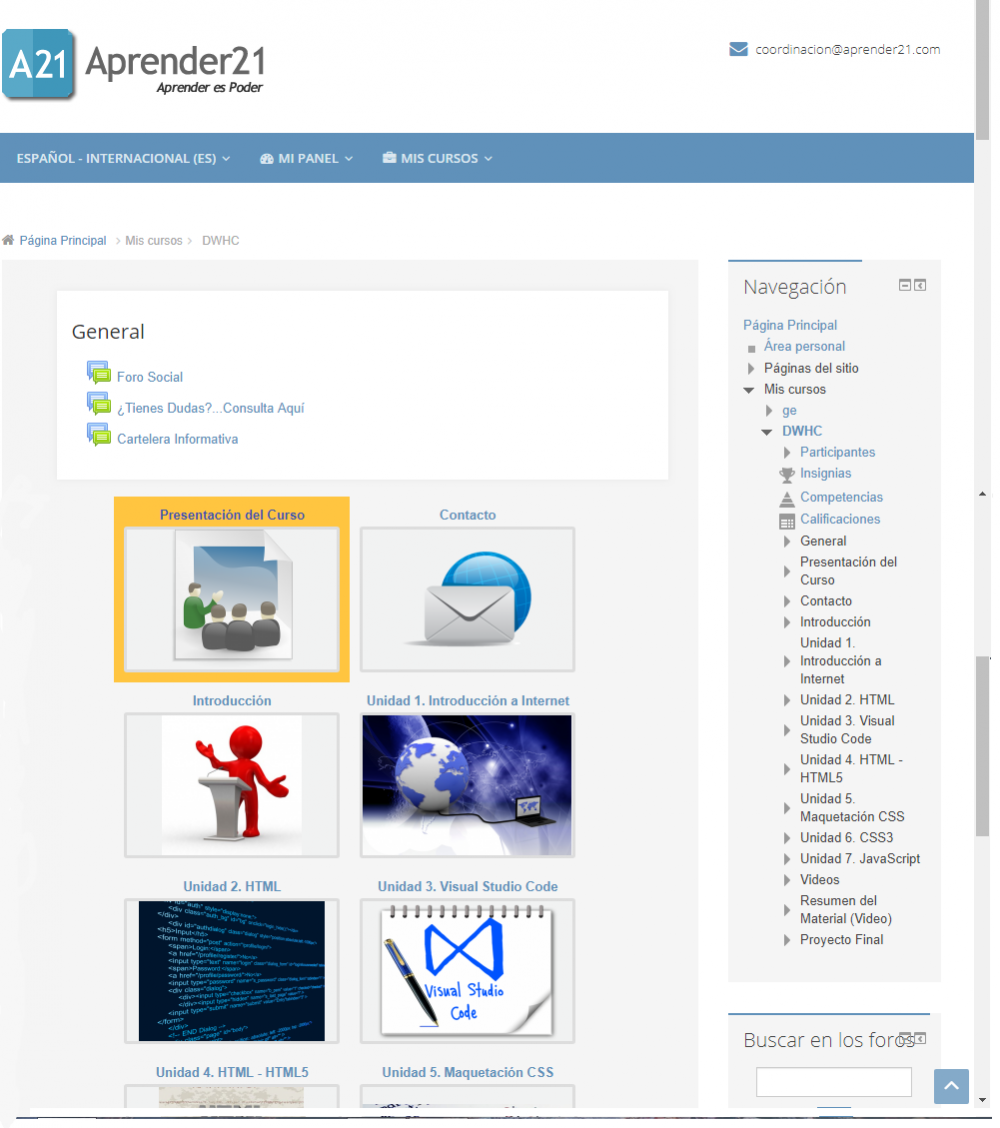Expand Páginas del sitio in Navegación
This screenshot has width=1000, height=1128.
pos(749,368)
